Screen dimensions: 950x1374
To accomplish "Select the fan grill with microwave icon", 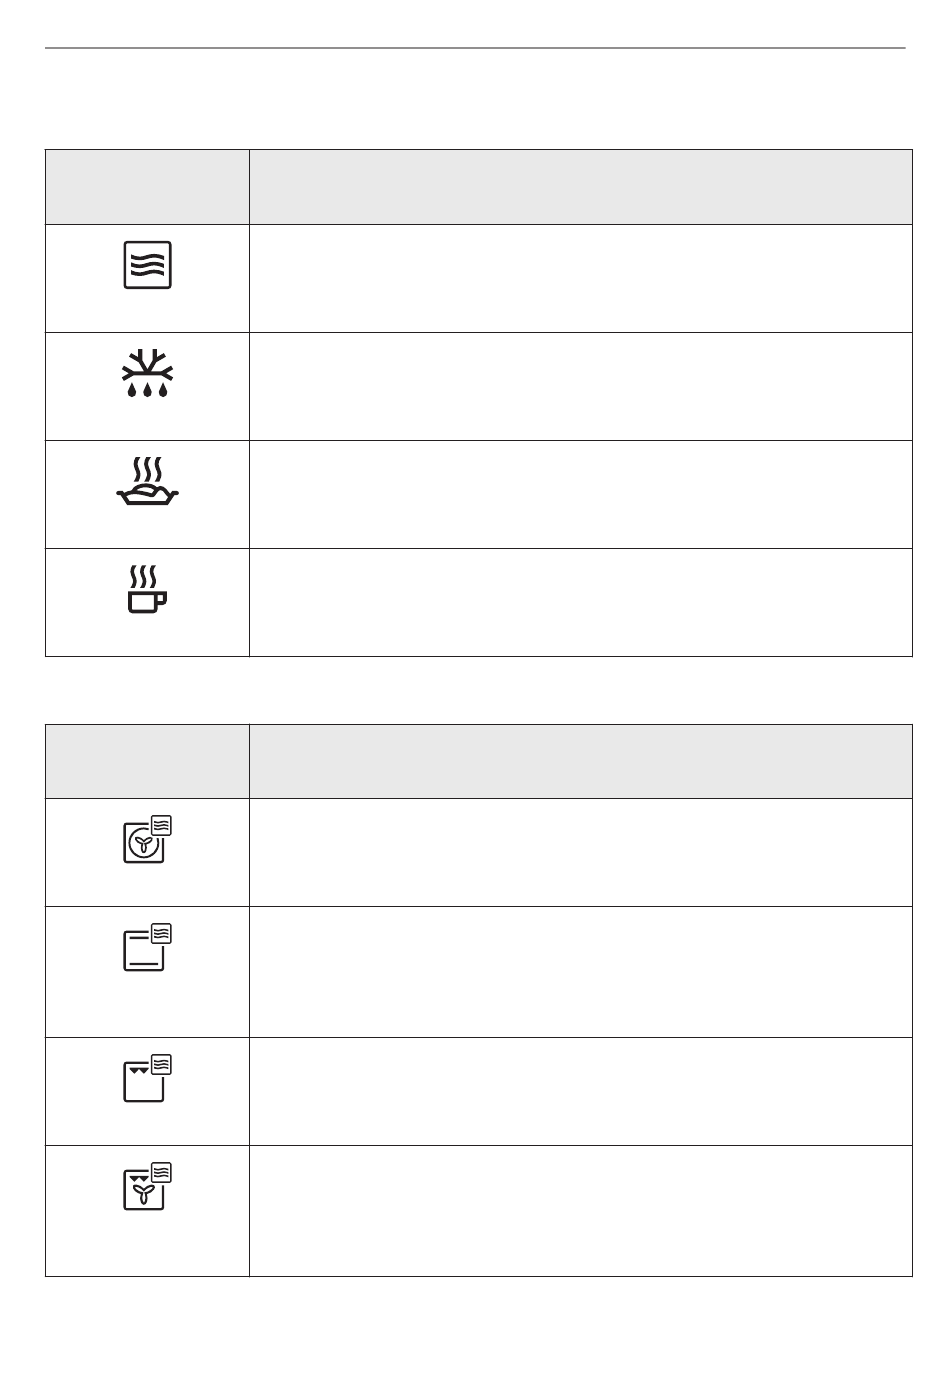I will 148,1186.
